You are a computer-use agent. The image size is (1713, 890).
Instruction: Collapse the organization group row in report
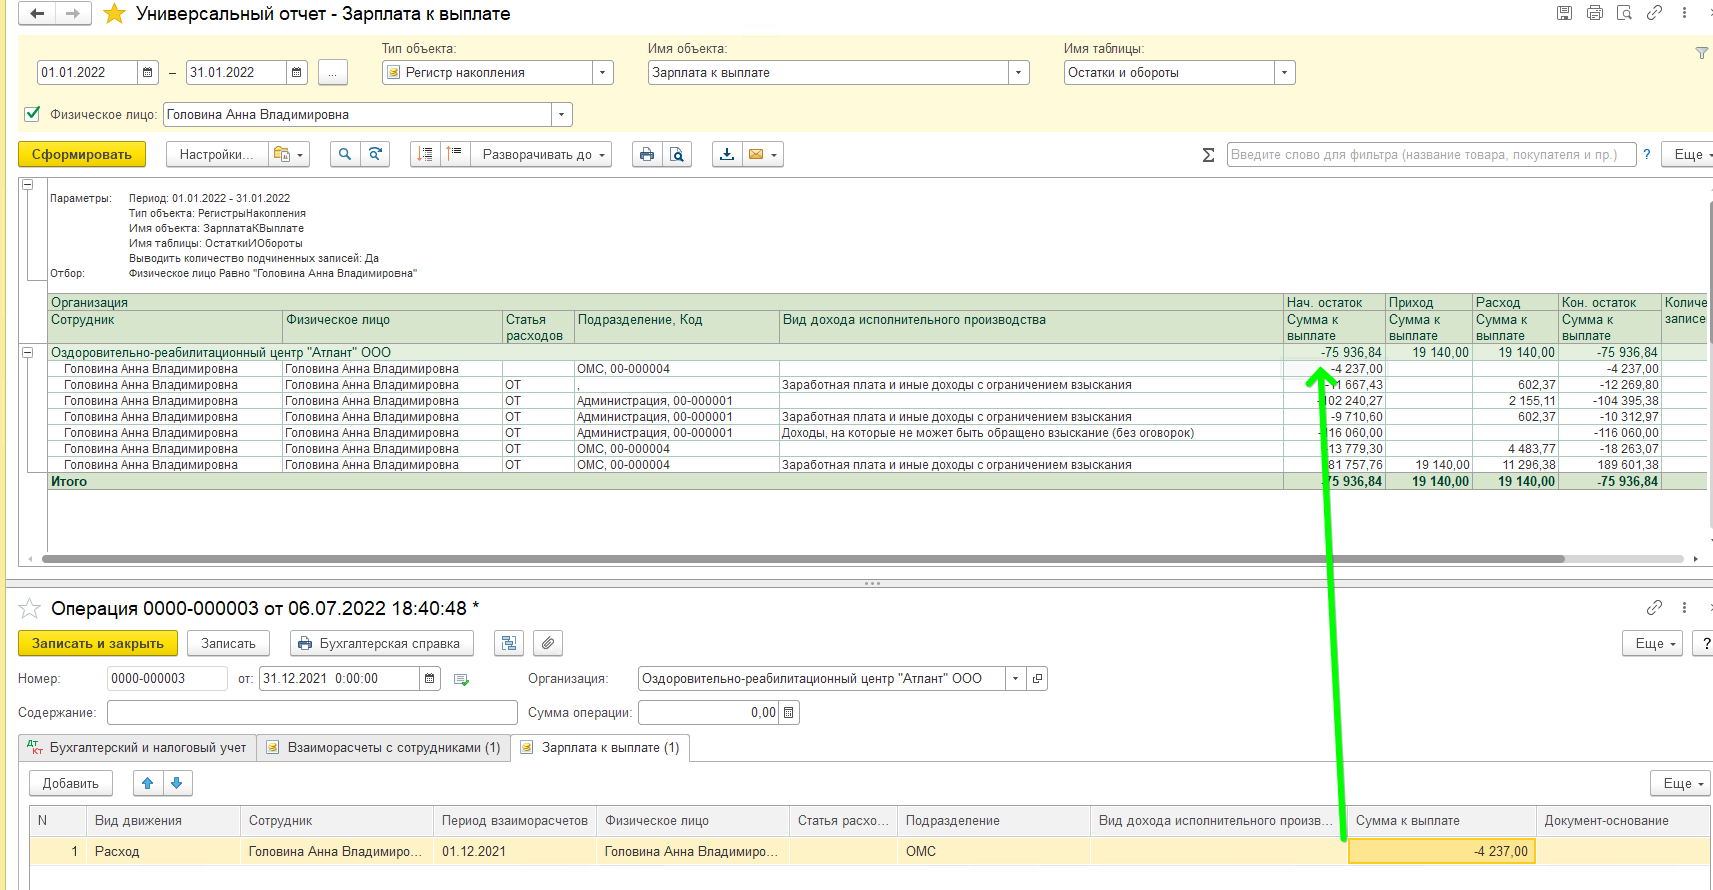pyautogui.click(x=28, y=352)
